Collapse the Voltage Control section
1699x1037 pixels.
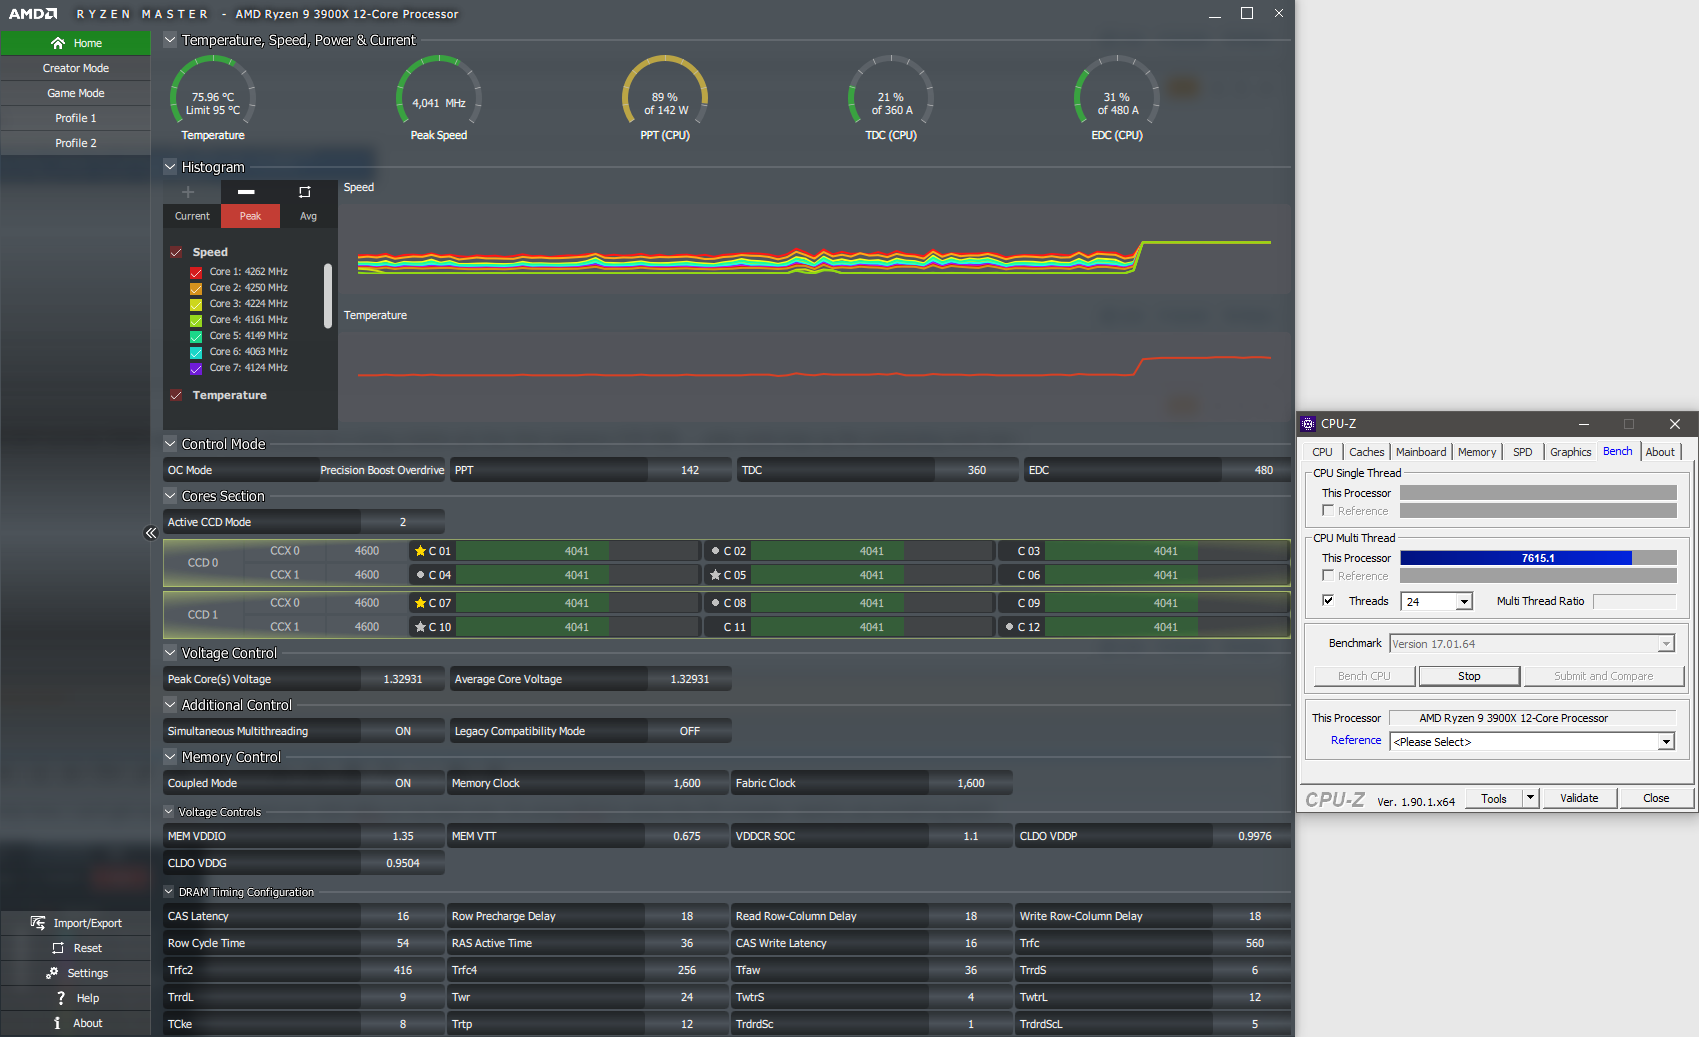point(170,653)
